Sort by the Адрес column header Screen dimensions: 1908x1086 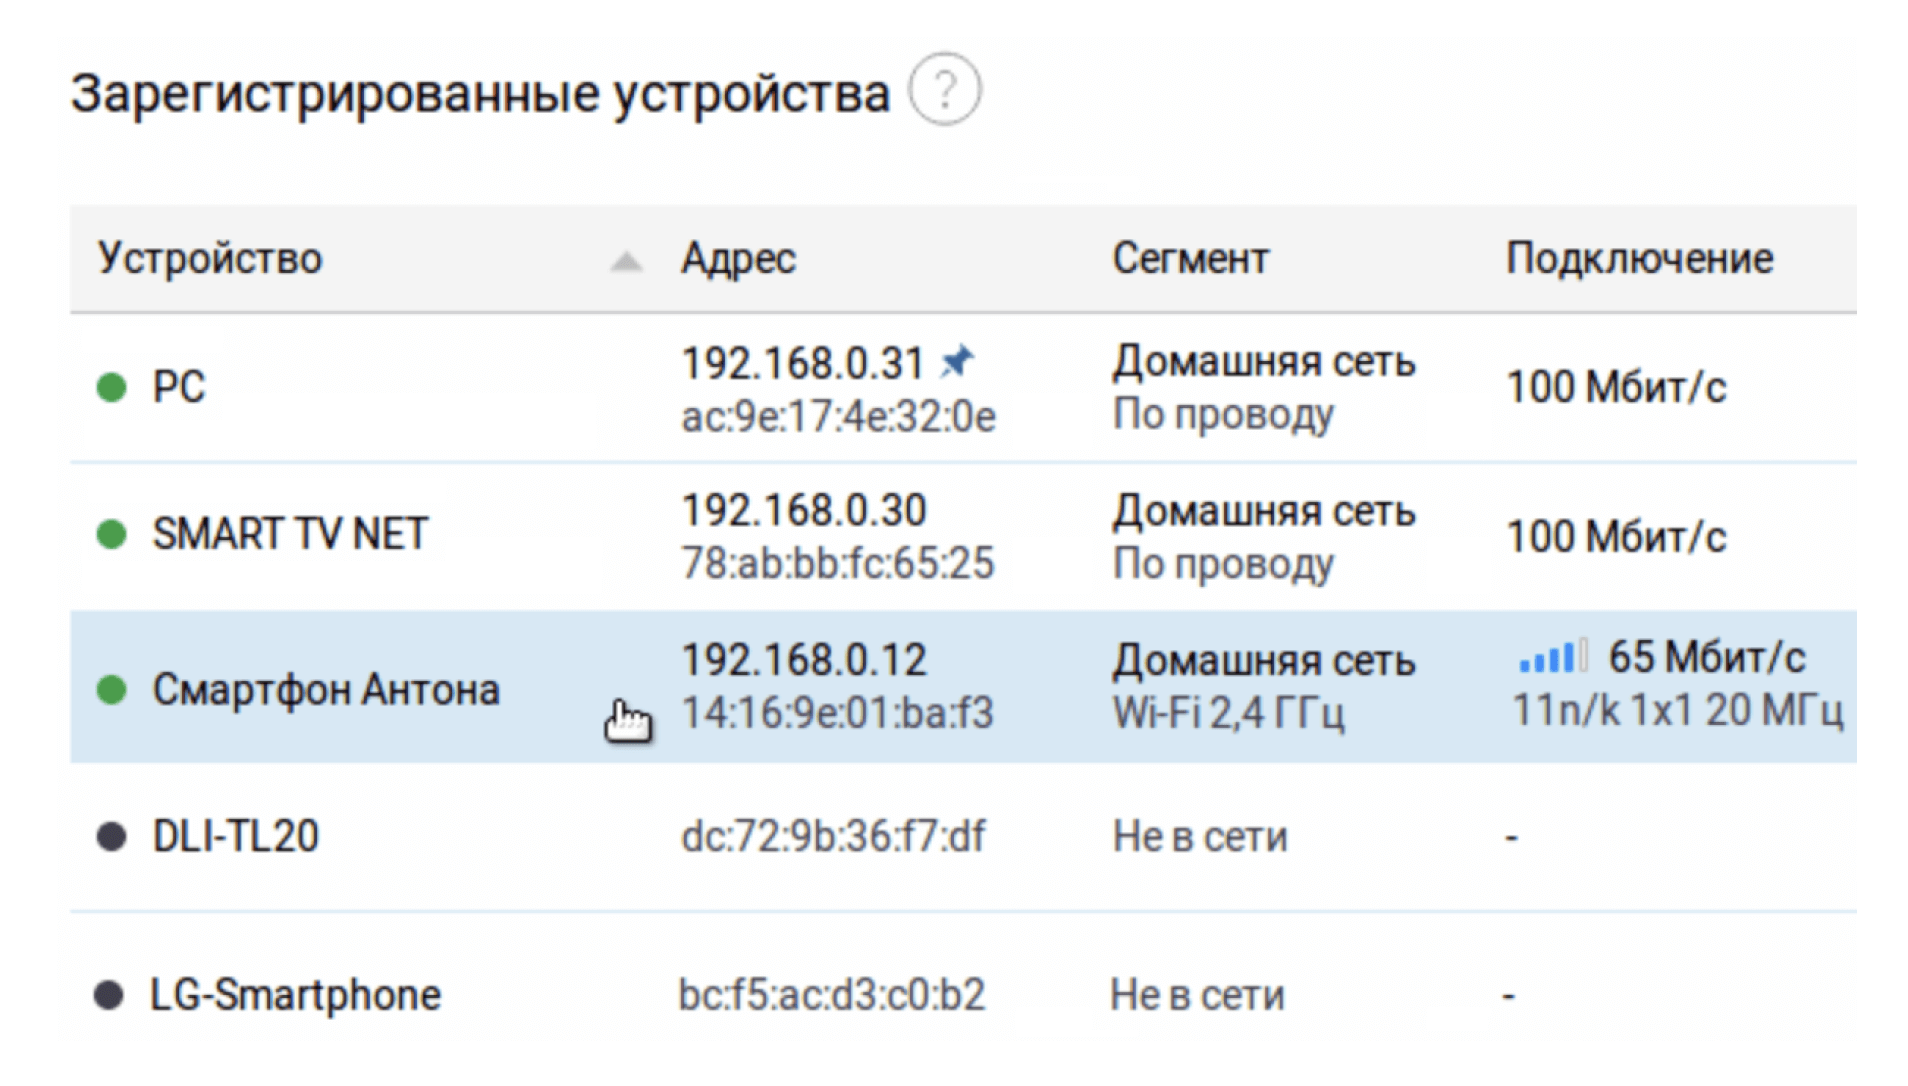(x=738, y=259)
